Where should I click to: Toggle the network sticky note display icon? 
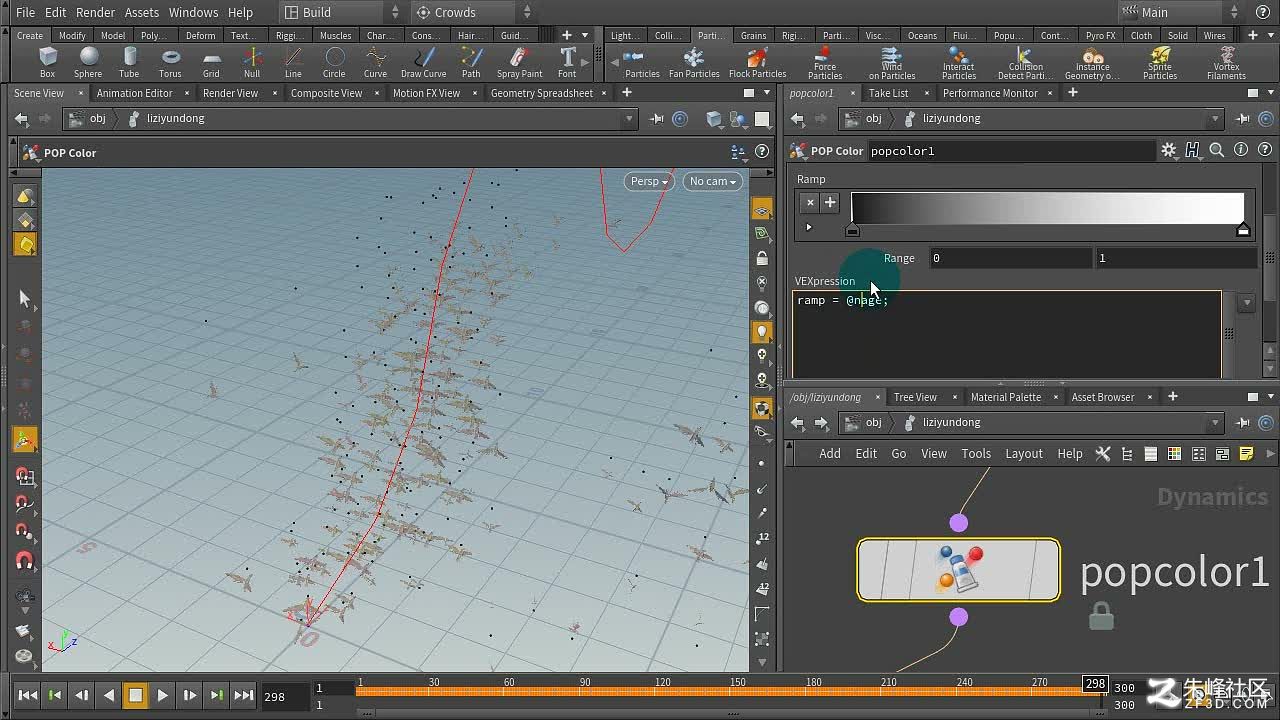(1246, 454)
